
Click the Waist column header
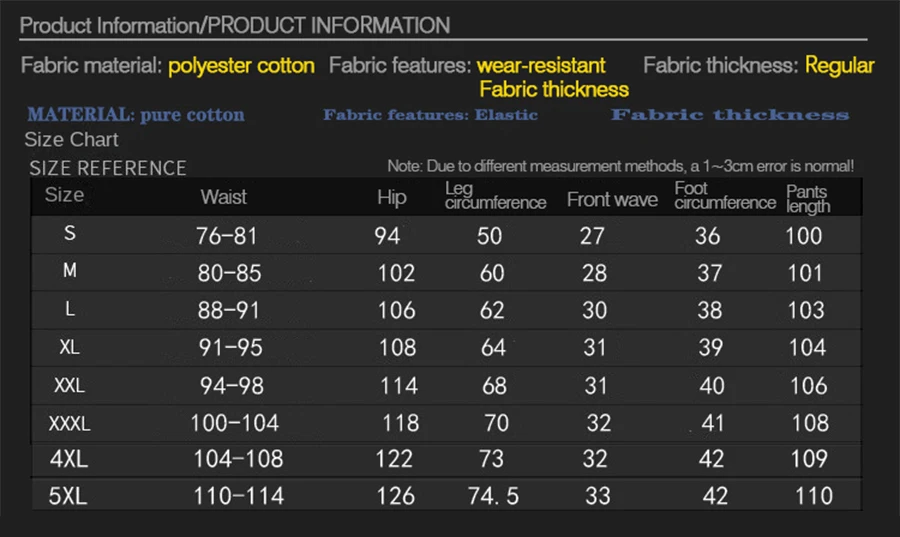223,197
